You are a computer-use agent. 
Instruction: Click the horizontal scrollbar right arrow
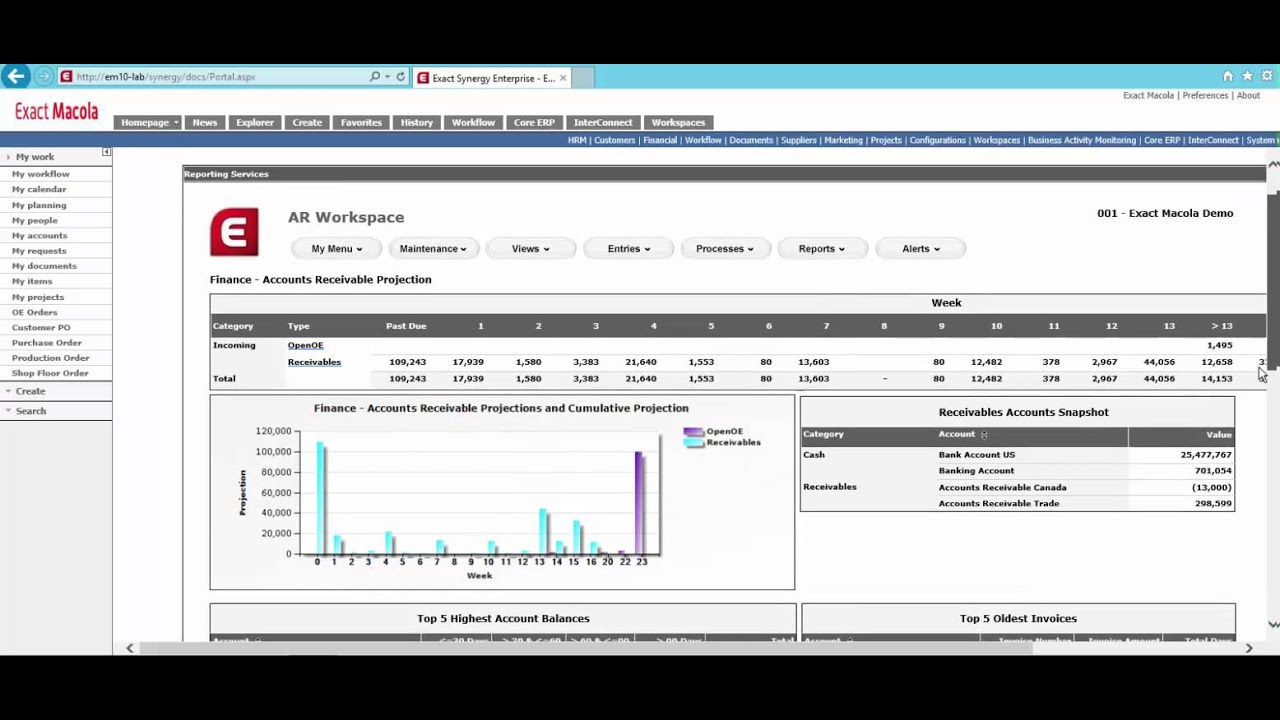[1248, 648]
